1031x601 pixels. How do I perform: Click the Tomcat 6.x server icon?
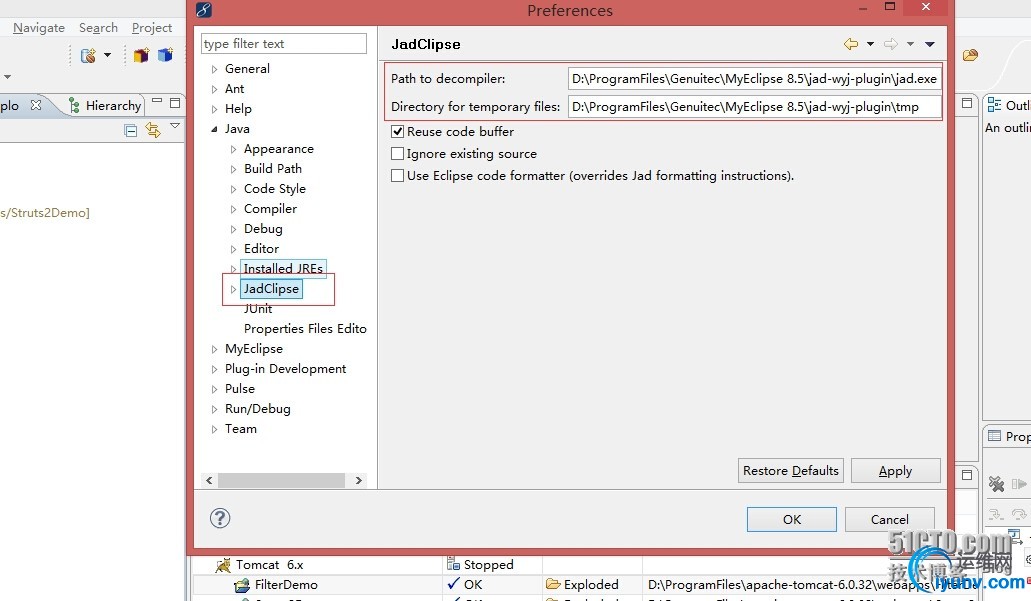point(224,565)
